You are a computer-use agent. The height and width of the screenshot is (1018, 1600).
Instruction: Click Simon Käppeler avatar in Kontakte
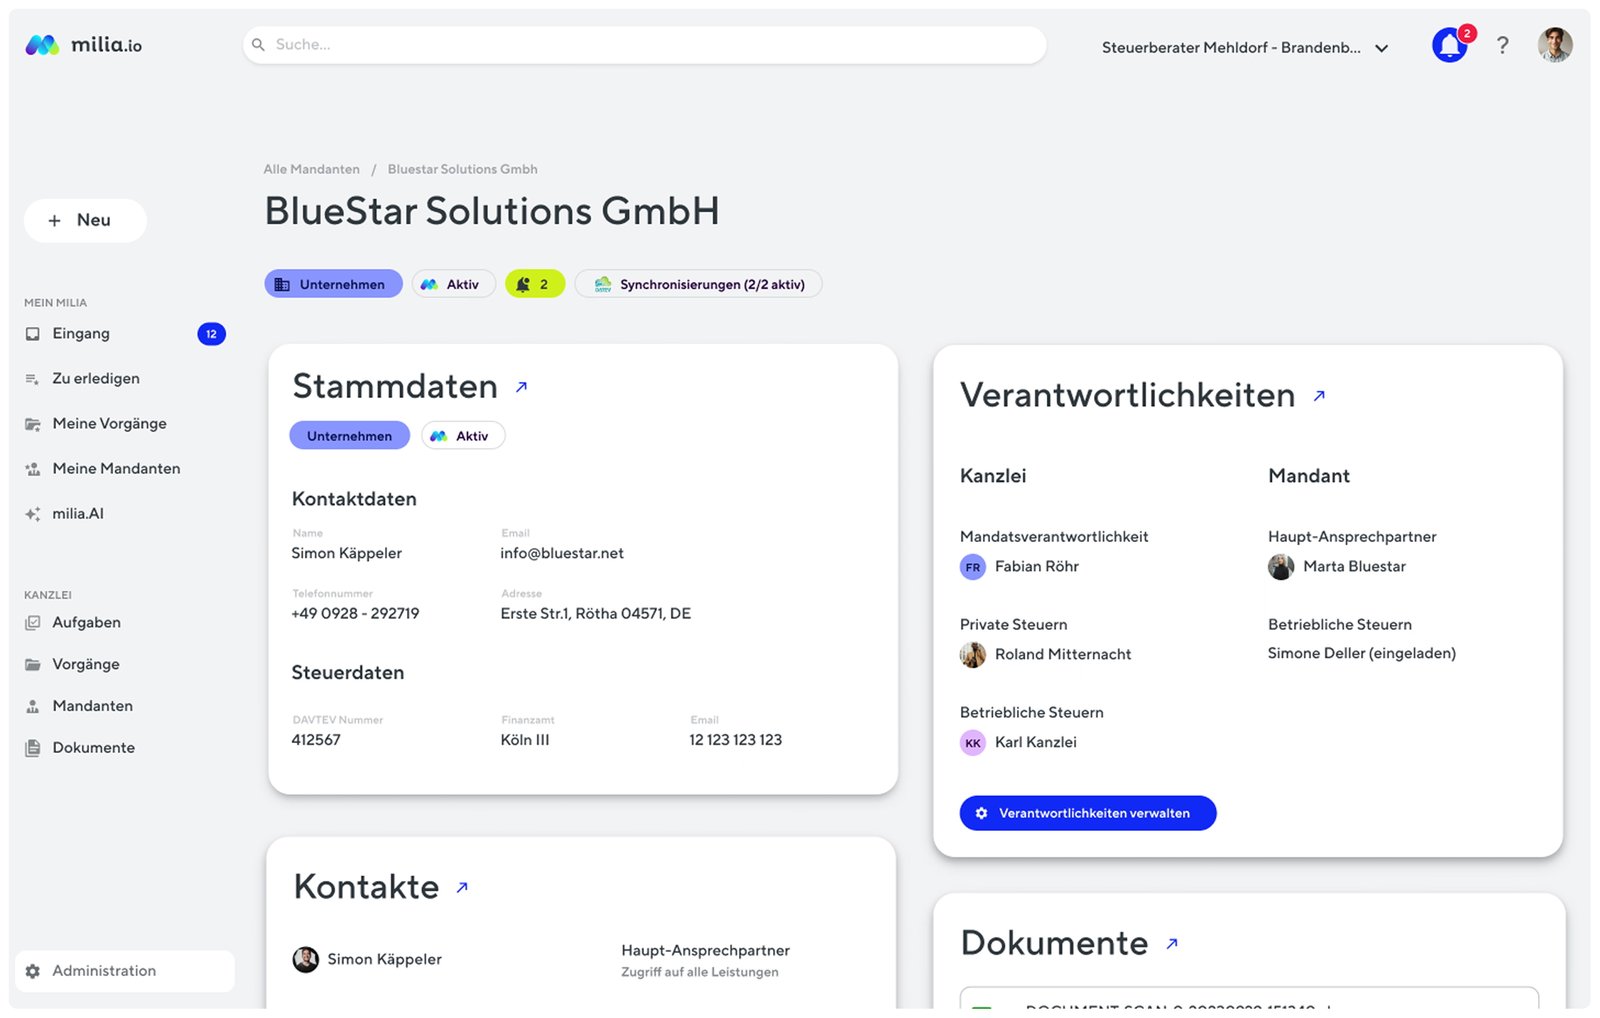[x=305, y=960]
